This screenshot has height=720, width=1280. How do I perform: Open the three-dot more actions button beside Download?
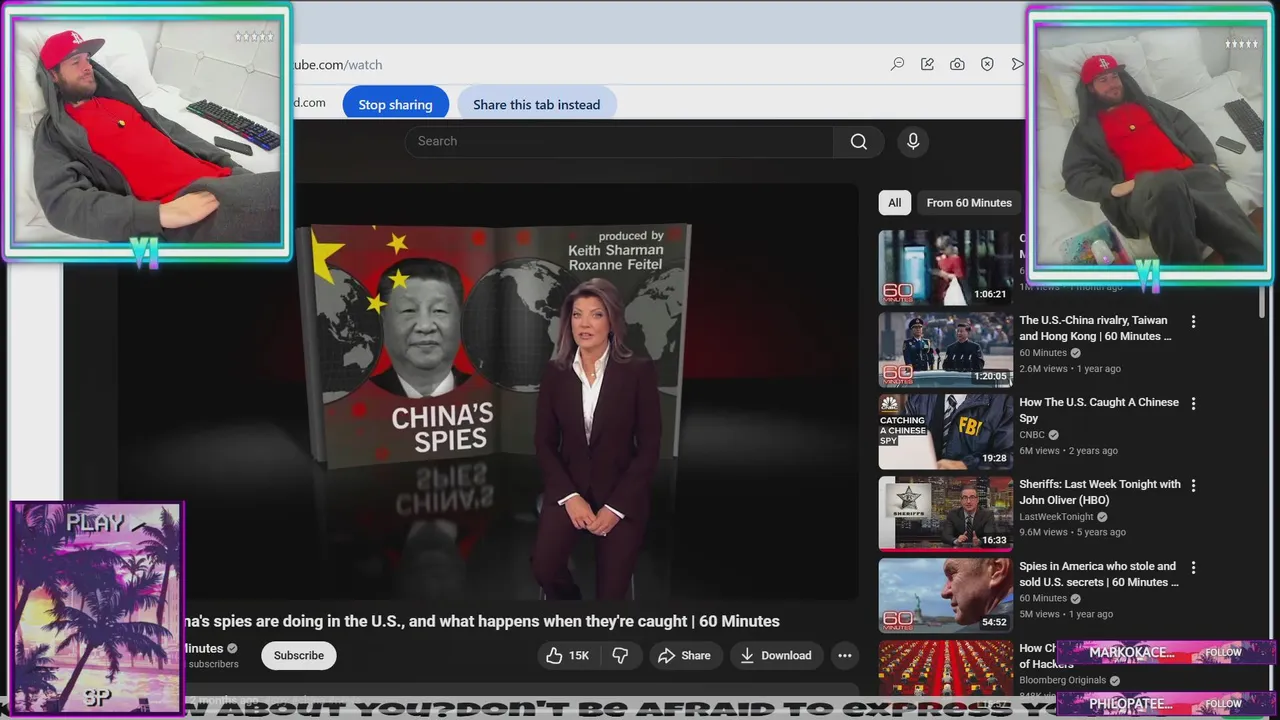pyautogui.click(x=845, y=655)
